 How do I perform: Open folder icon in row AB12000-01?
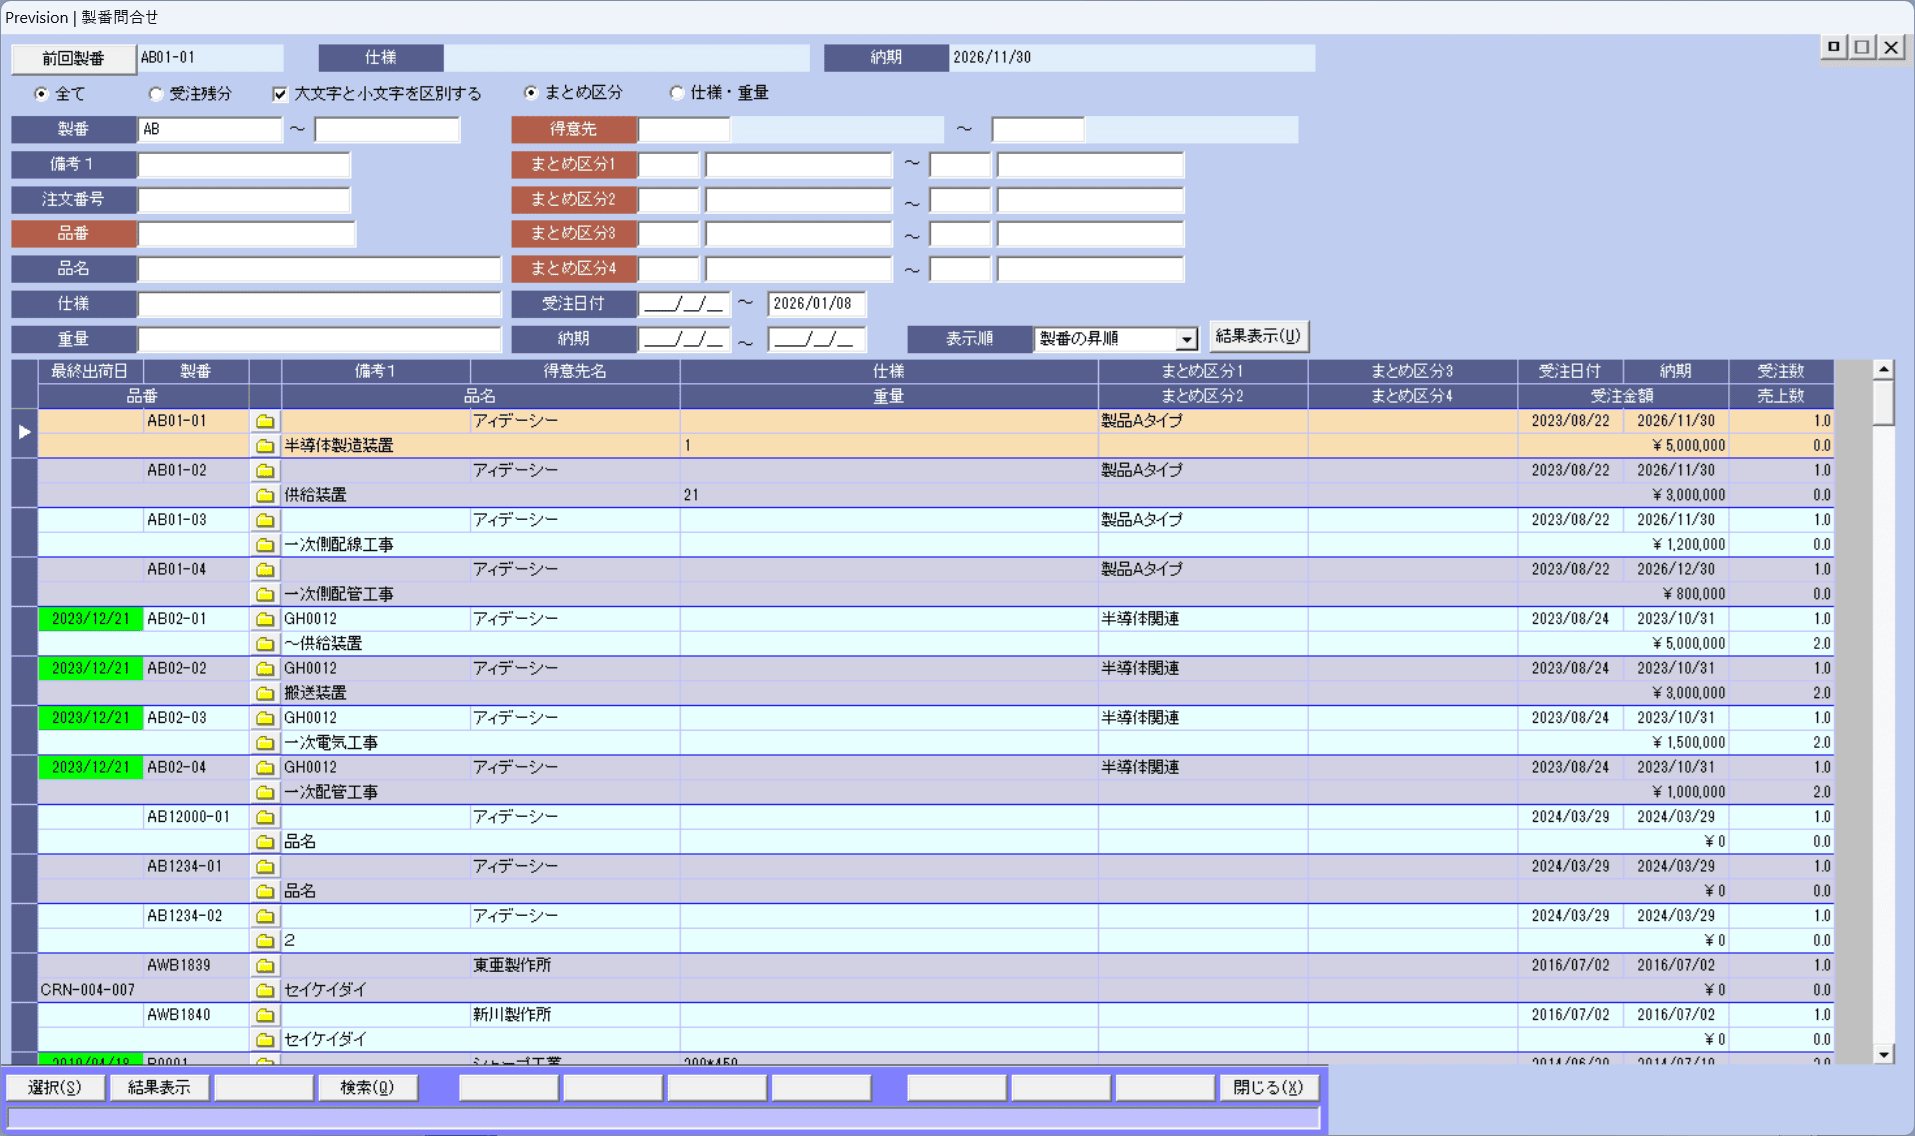pos(265,817)
